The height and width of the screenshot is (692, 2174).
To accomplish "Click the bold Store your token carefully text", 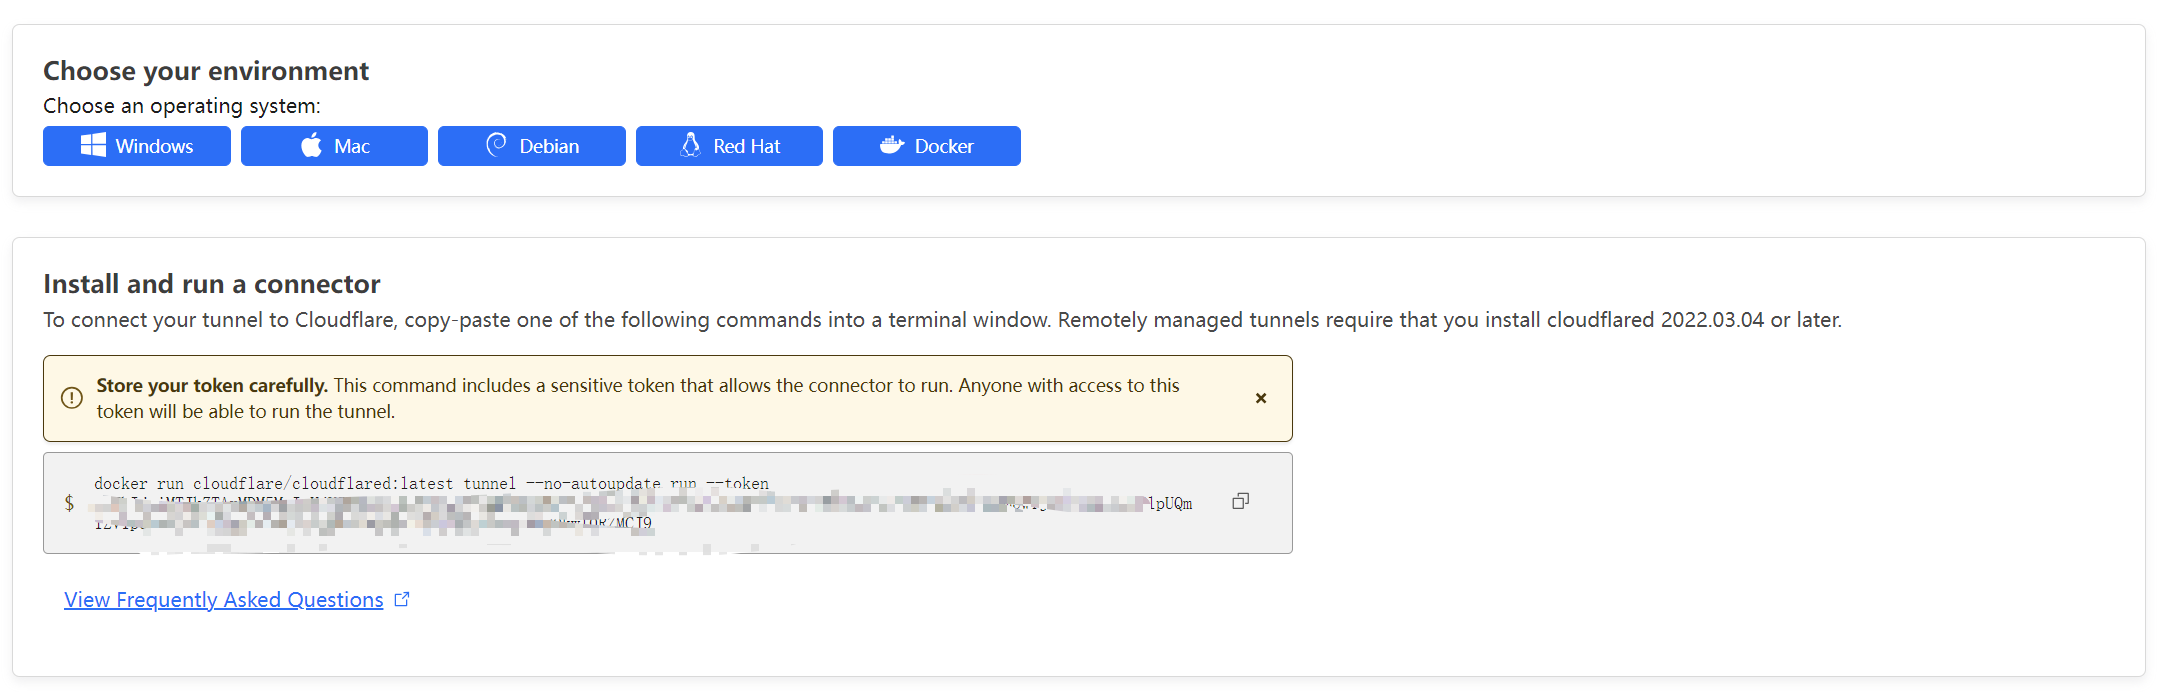I will (212, 385).
